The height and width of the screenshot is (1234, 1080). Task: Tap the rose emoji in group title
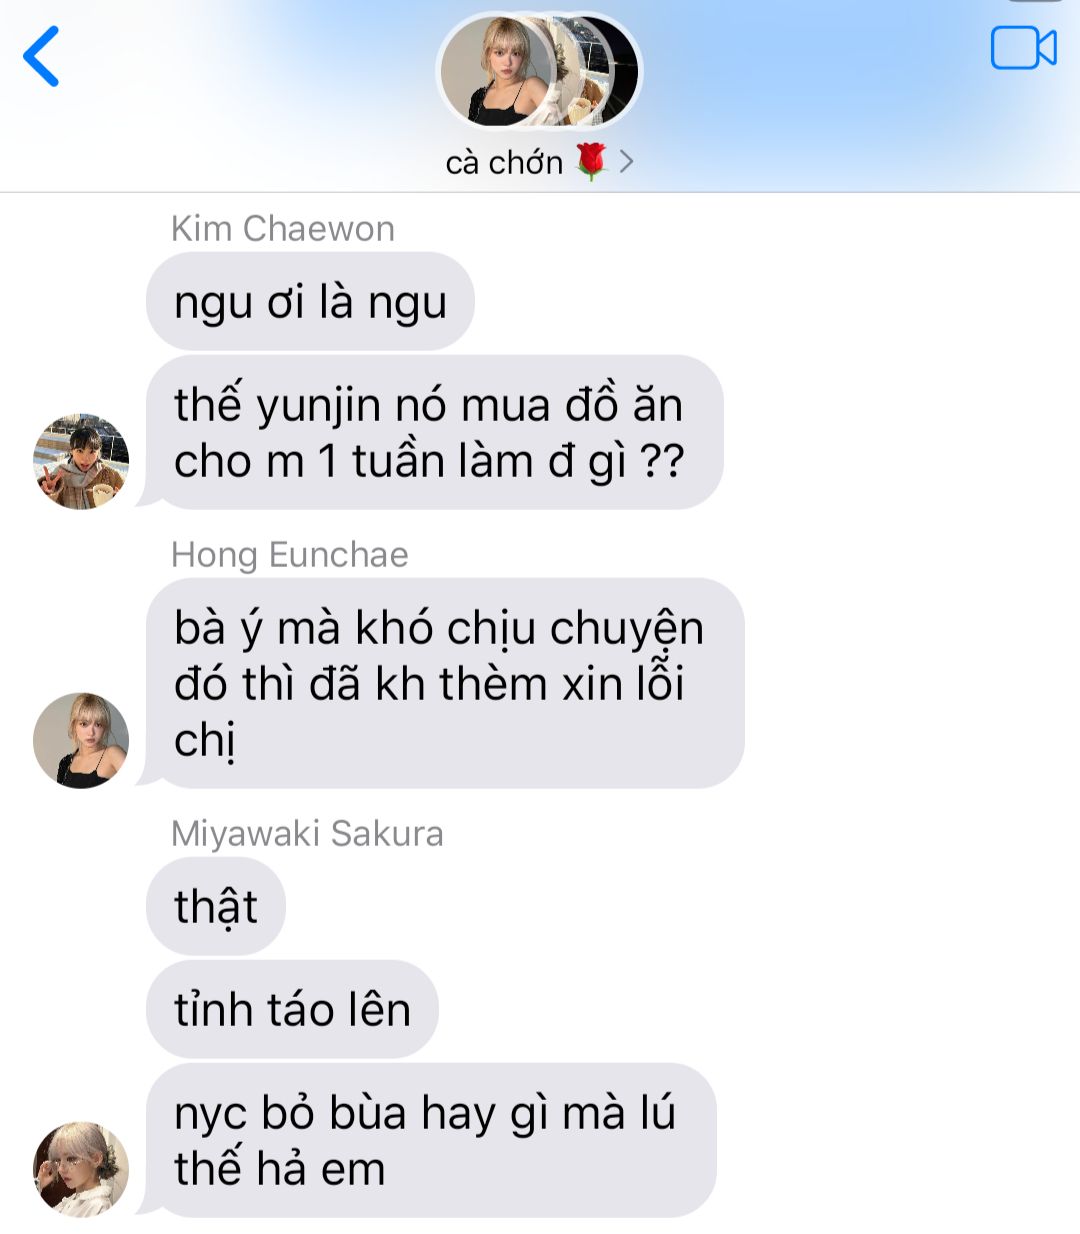click(x=592, y=161)
